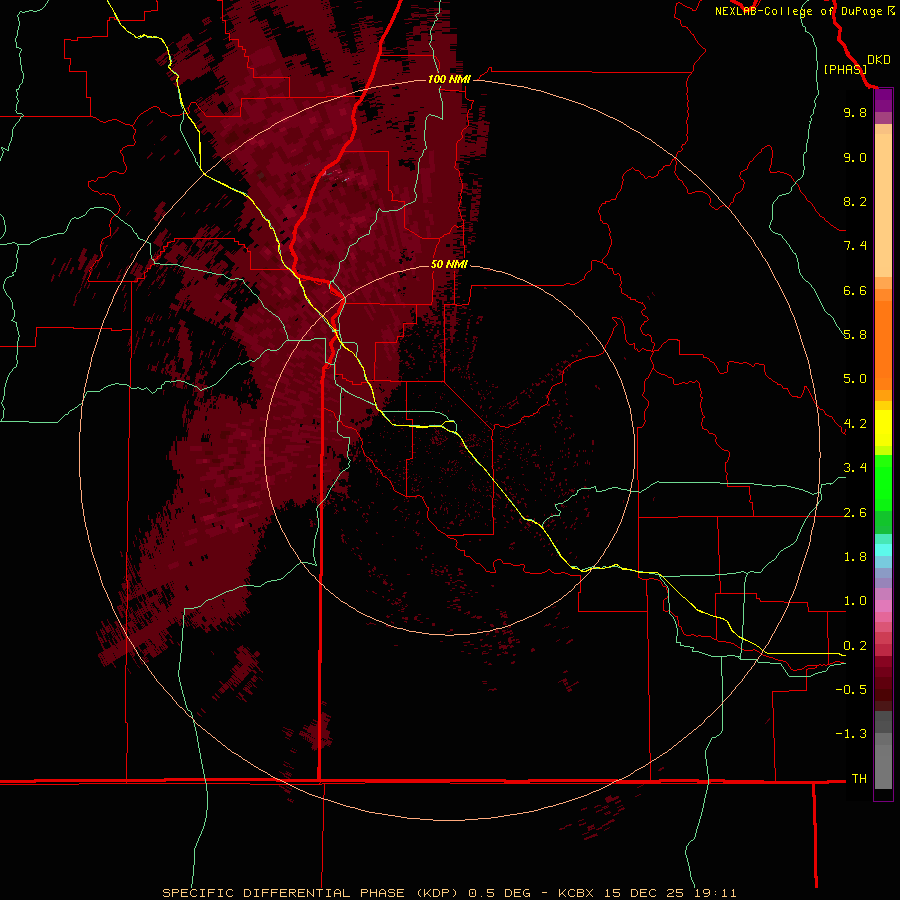Select the -1.3 scale value label
Image resolution: width=900 pixels, height=900 pixels.
(851, 734)
